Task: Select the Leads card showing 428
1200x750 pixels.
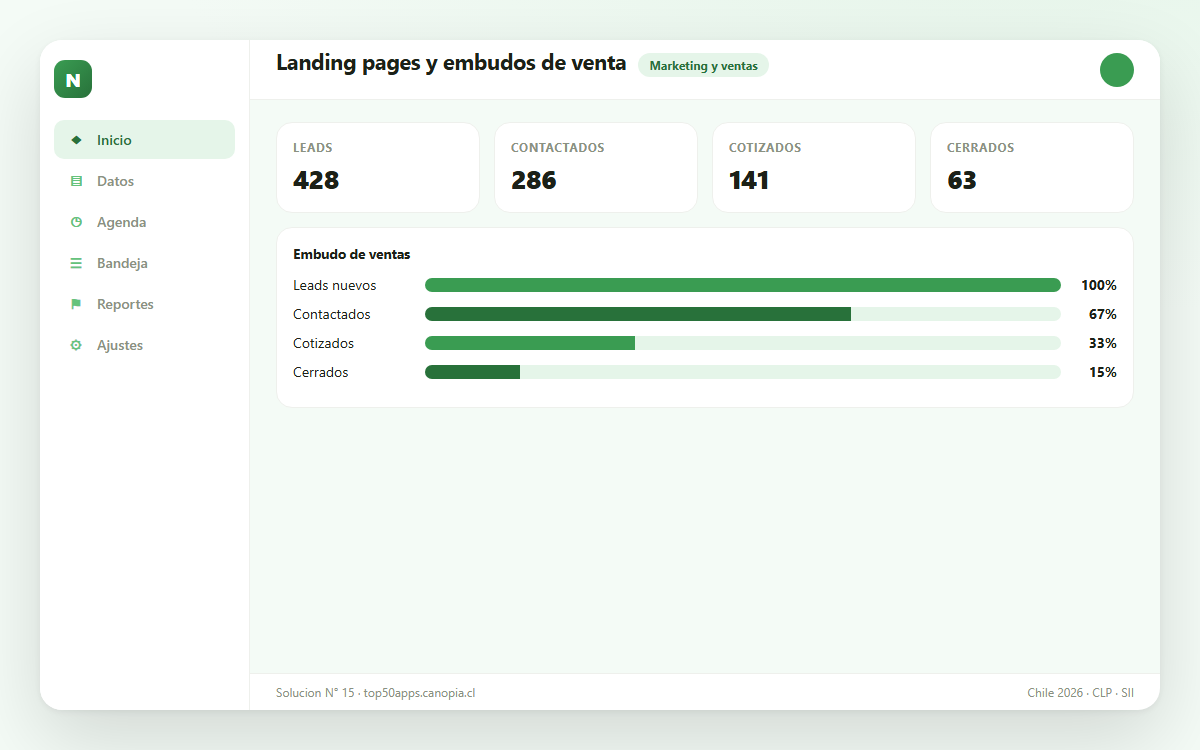Action: click(x=378, y=167)
